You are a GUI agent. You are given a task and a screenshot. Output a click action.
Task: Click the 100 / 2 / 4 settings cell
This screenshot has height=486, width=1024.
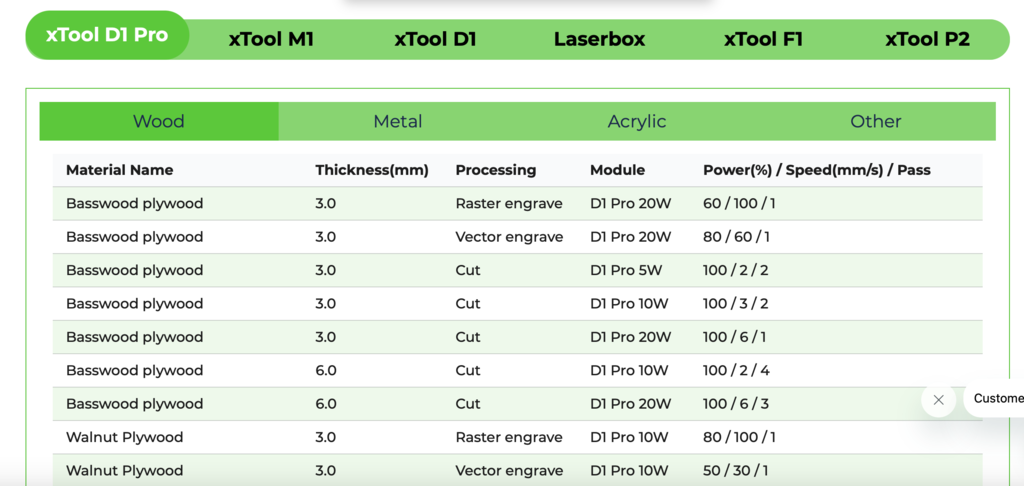pos(736,370)
